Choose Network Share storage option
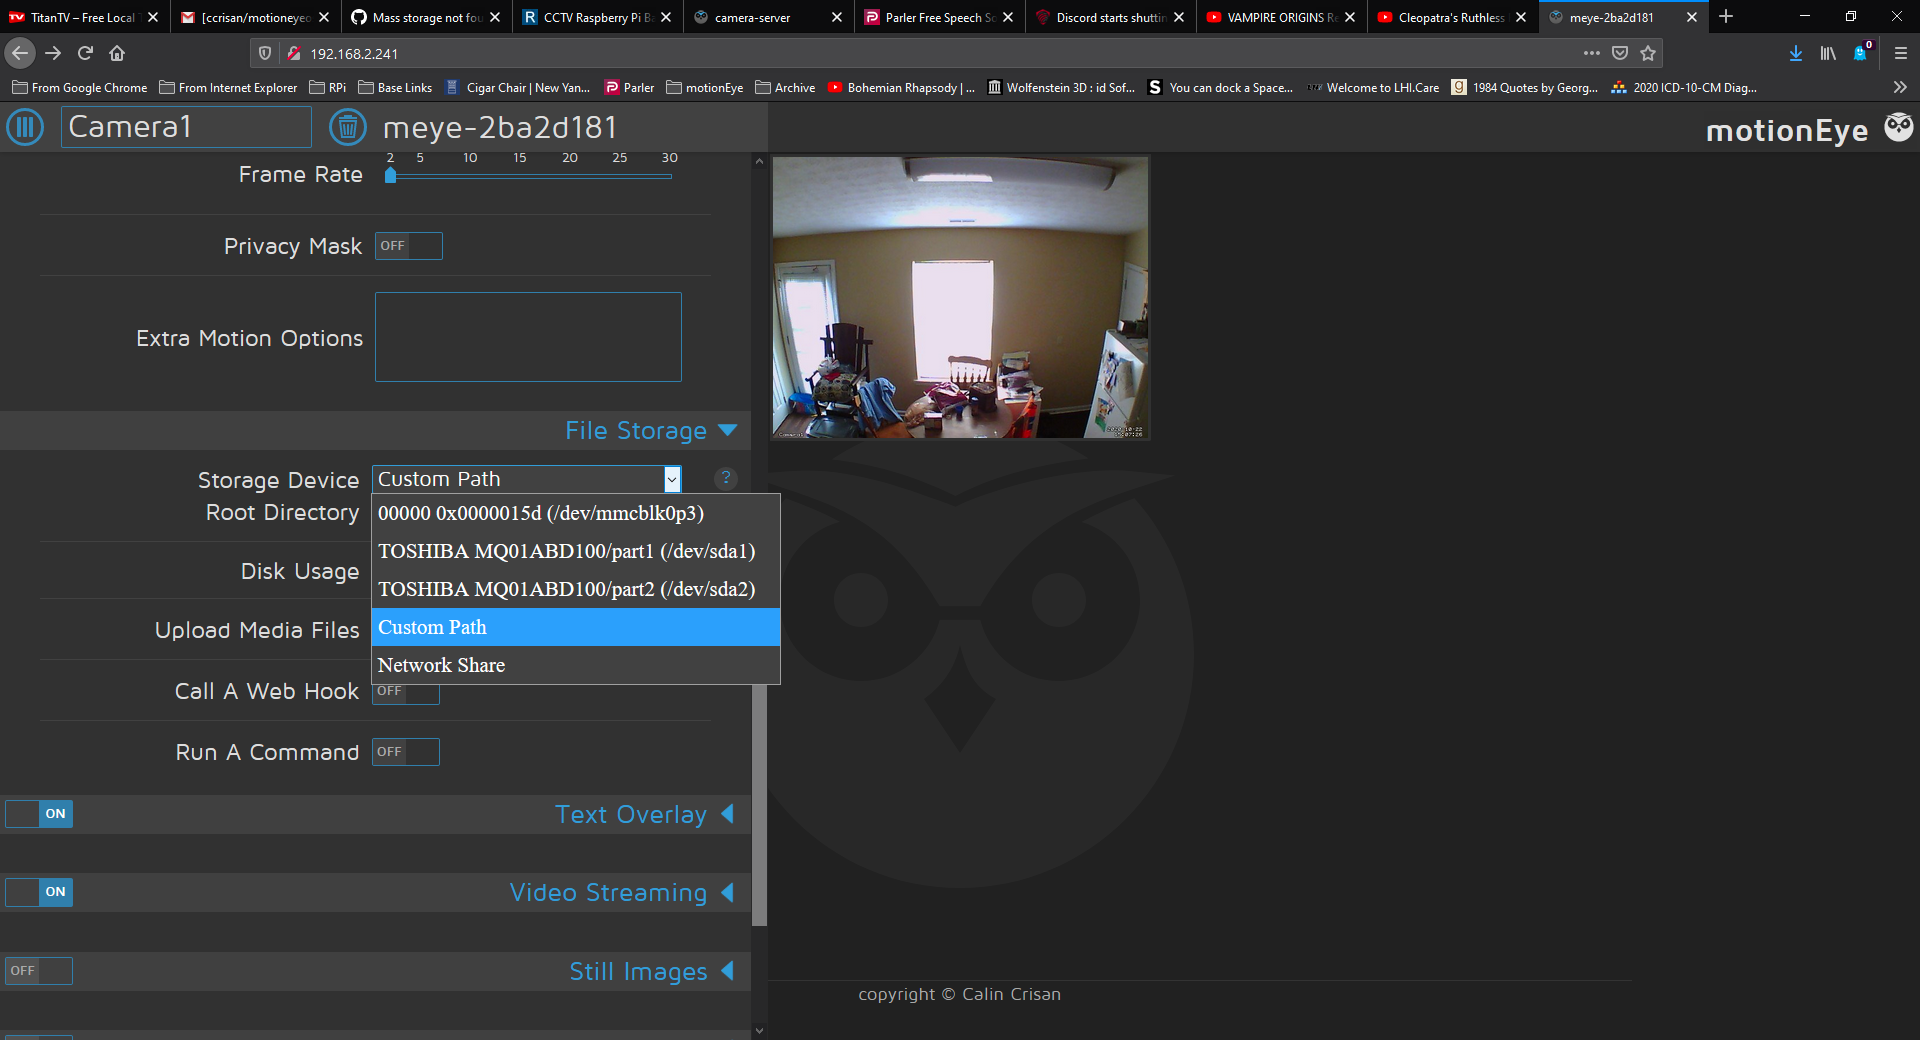This screenshot has width=1920, height=1040. (x=576, y=665)
